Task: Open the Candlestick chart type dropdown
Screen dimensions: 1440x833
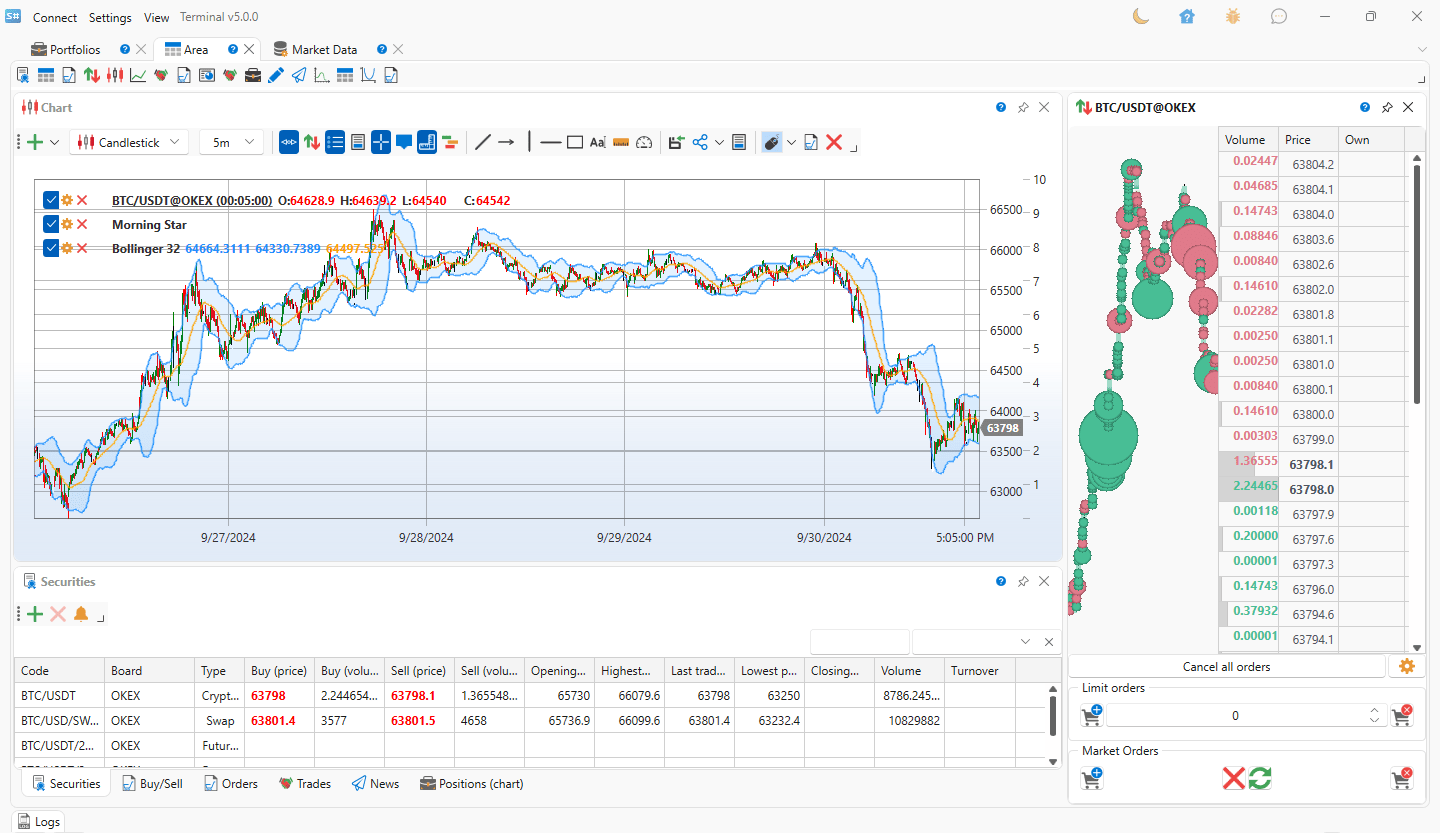Action: coord(128,141)
